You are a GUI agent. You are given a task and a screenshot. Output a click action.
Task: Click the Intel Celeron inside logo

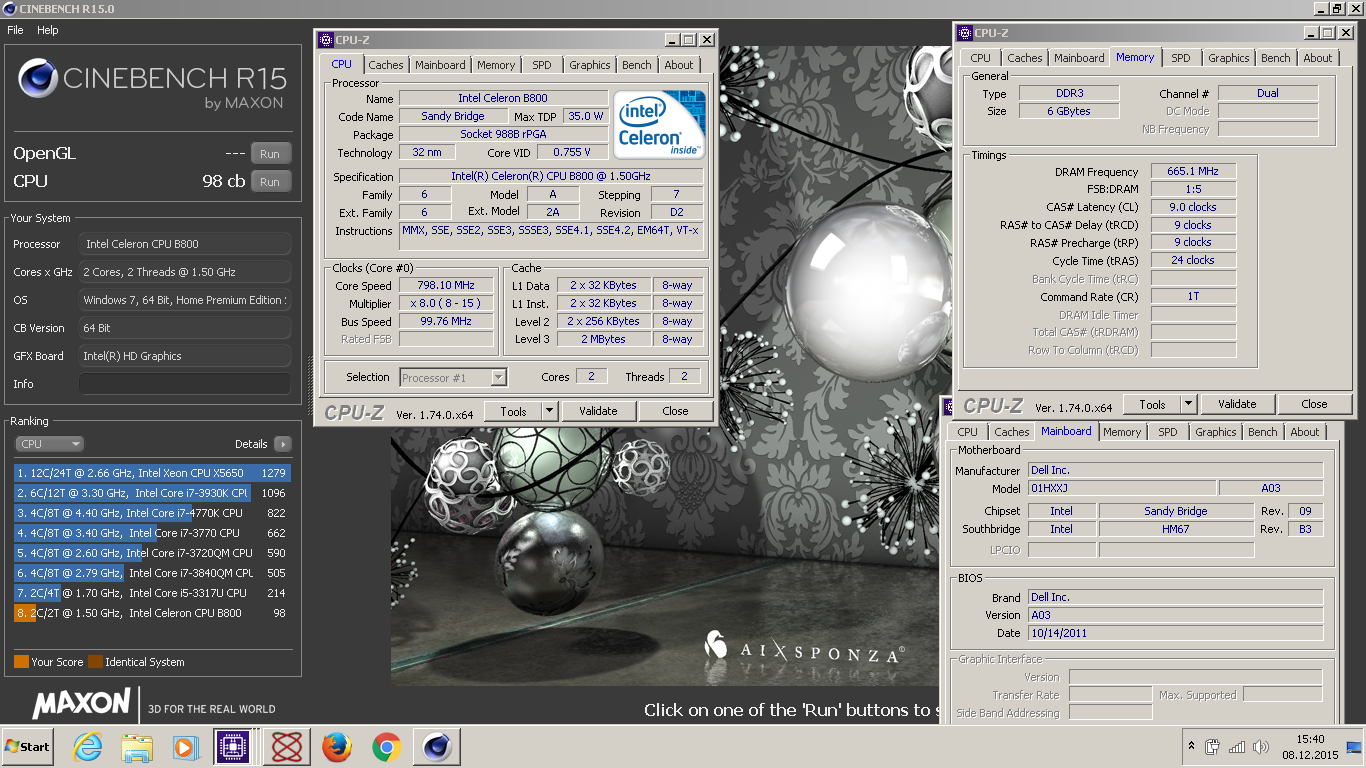(659, 124)
